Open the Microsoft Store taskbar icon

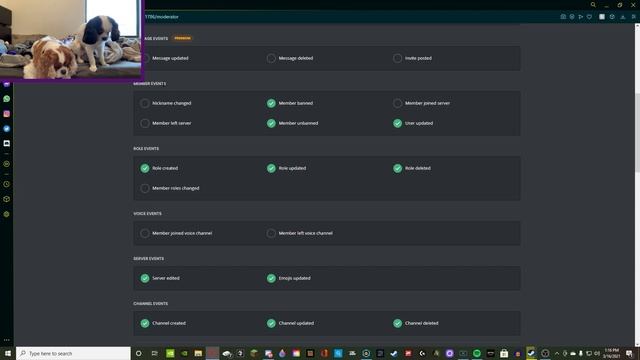[x=504, y=353]
